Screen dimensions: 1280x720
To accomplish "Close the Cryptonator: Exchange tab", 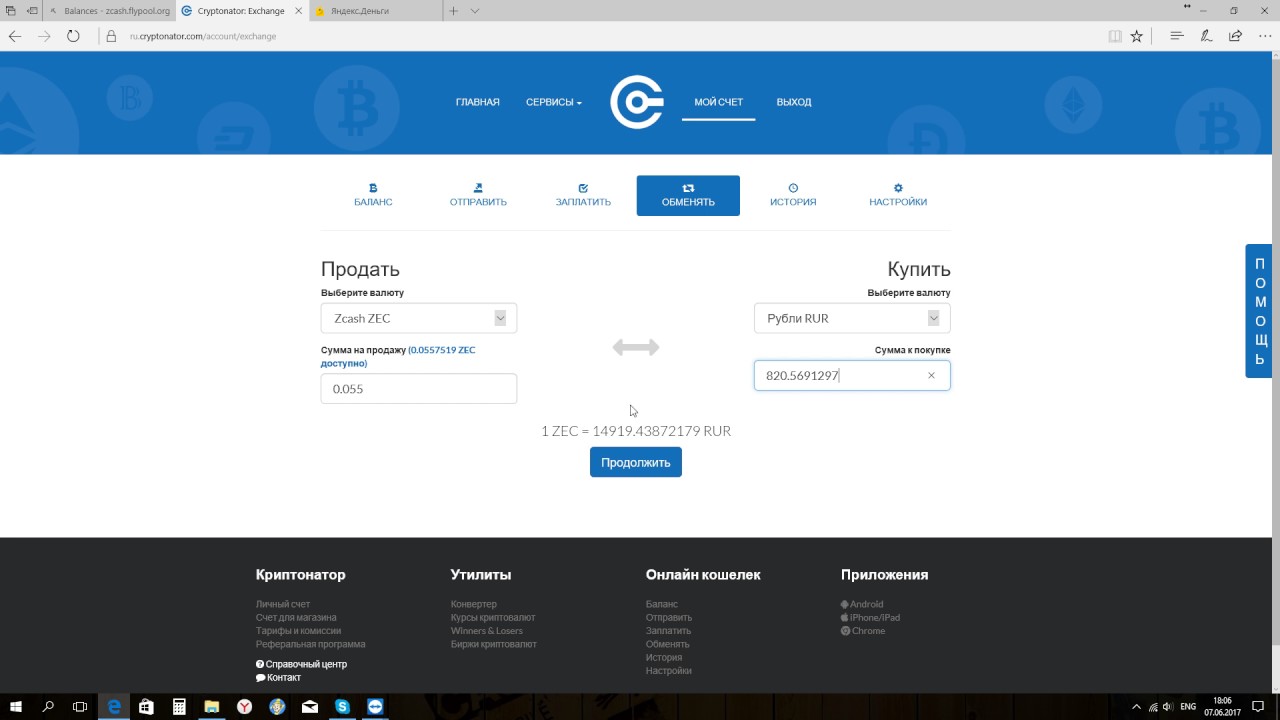I will (298, 11).
